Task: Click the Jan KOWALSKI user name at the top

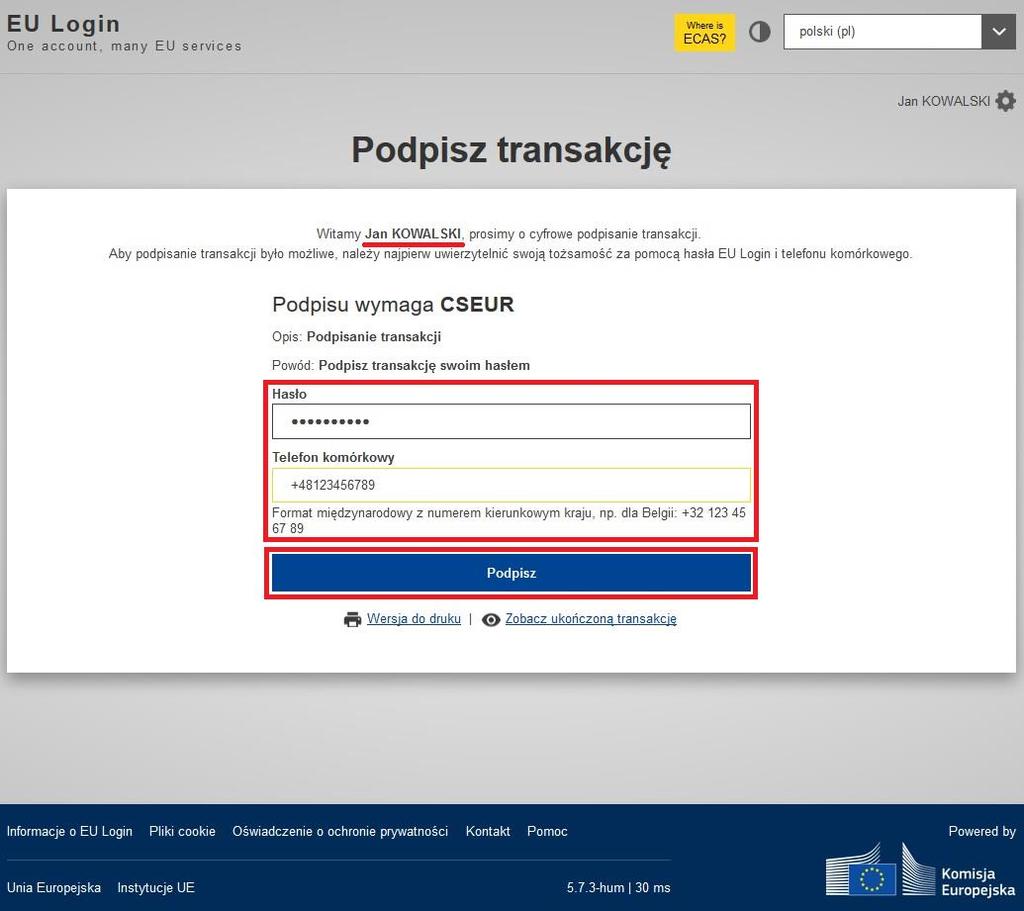Action: tap(943, 101)
